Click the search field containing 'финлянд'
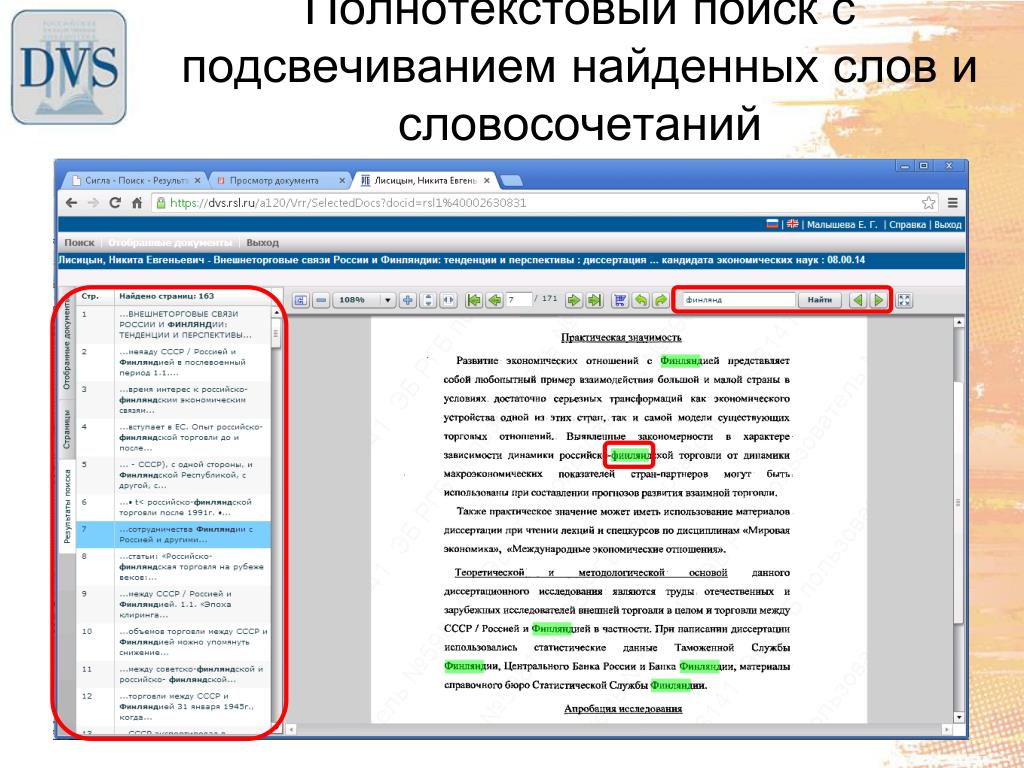Viewport: 1024px width, 768px height. pos(737,300)
